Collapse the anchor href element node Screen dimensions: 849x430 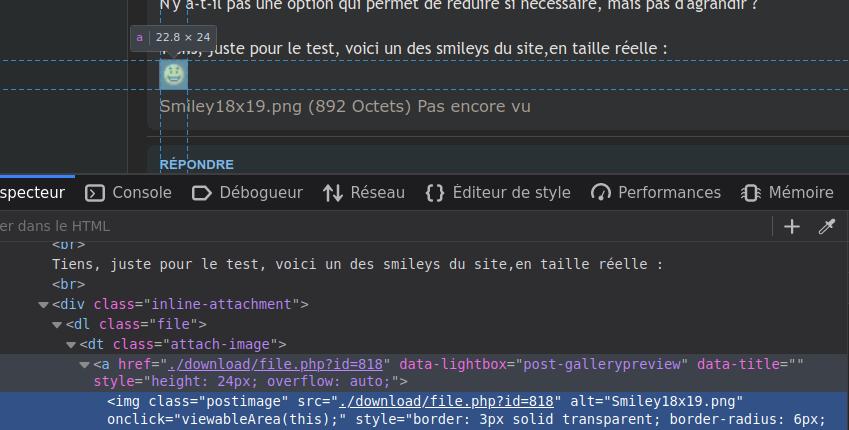(84, 364)
